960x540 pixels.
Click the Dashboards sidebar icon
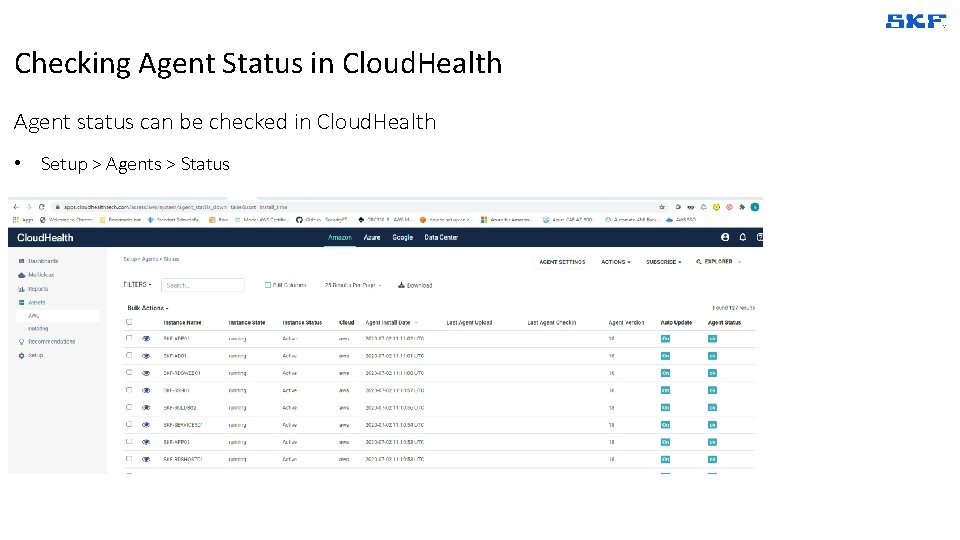(21, 261)
